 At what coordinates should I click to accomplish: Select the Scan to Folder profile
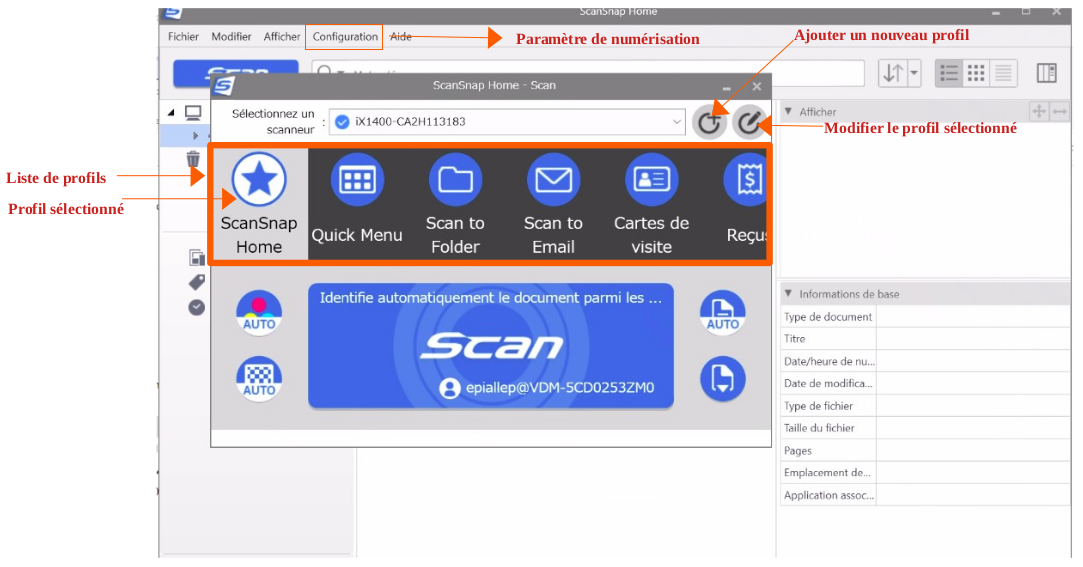pyautogui.click(x=454, y=204)
